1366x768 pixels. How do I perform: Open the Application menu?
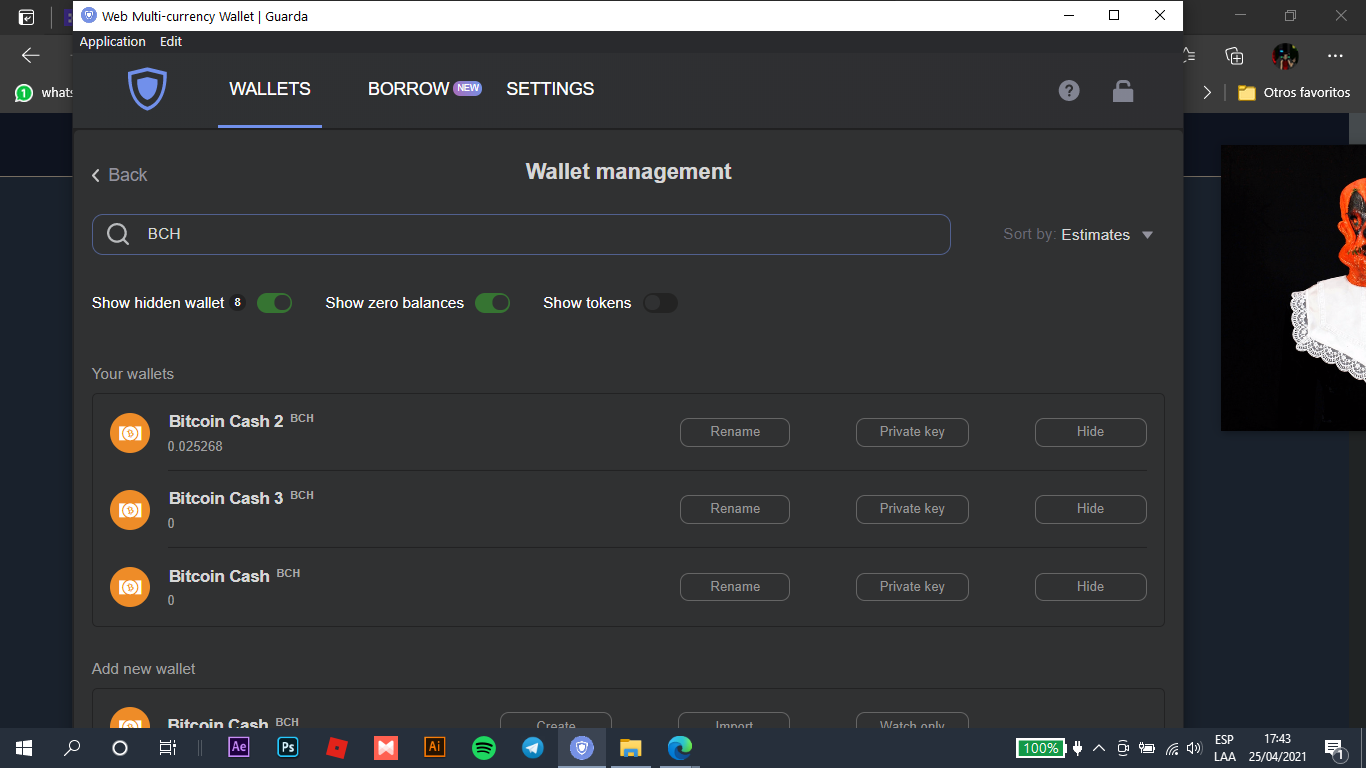(x=112, y=42)
